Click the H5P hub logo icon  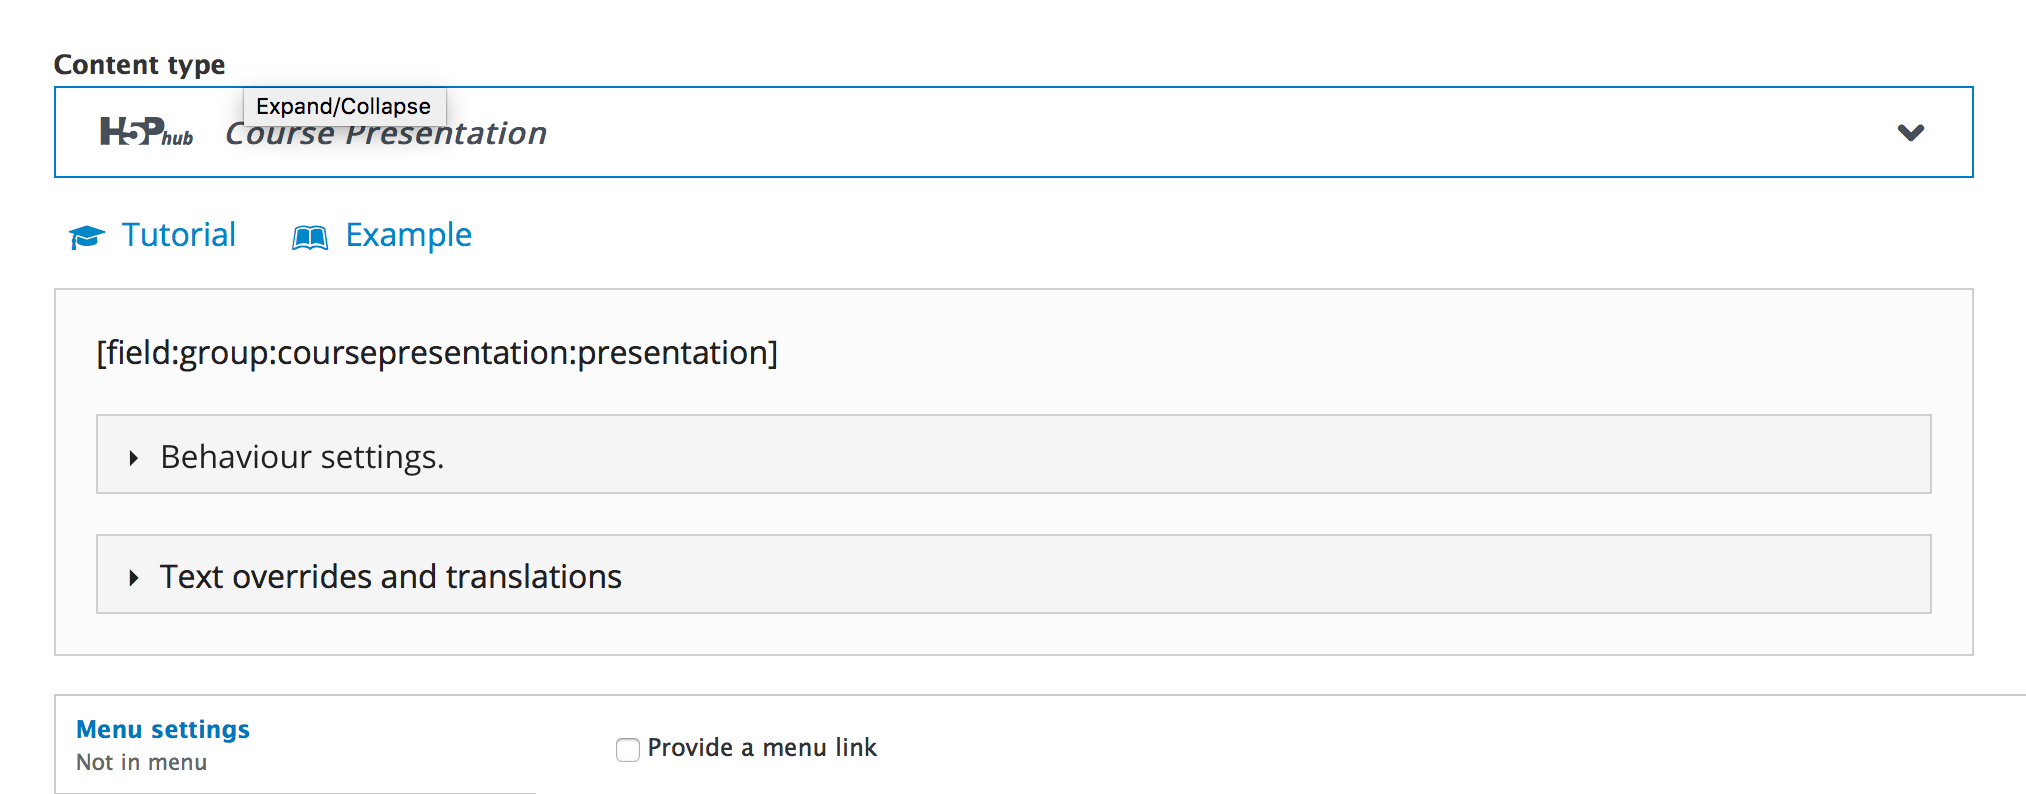[x=146, y=132]
